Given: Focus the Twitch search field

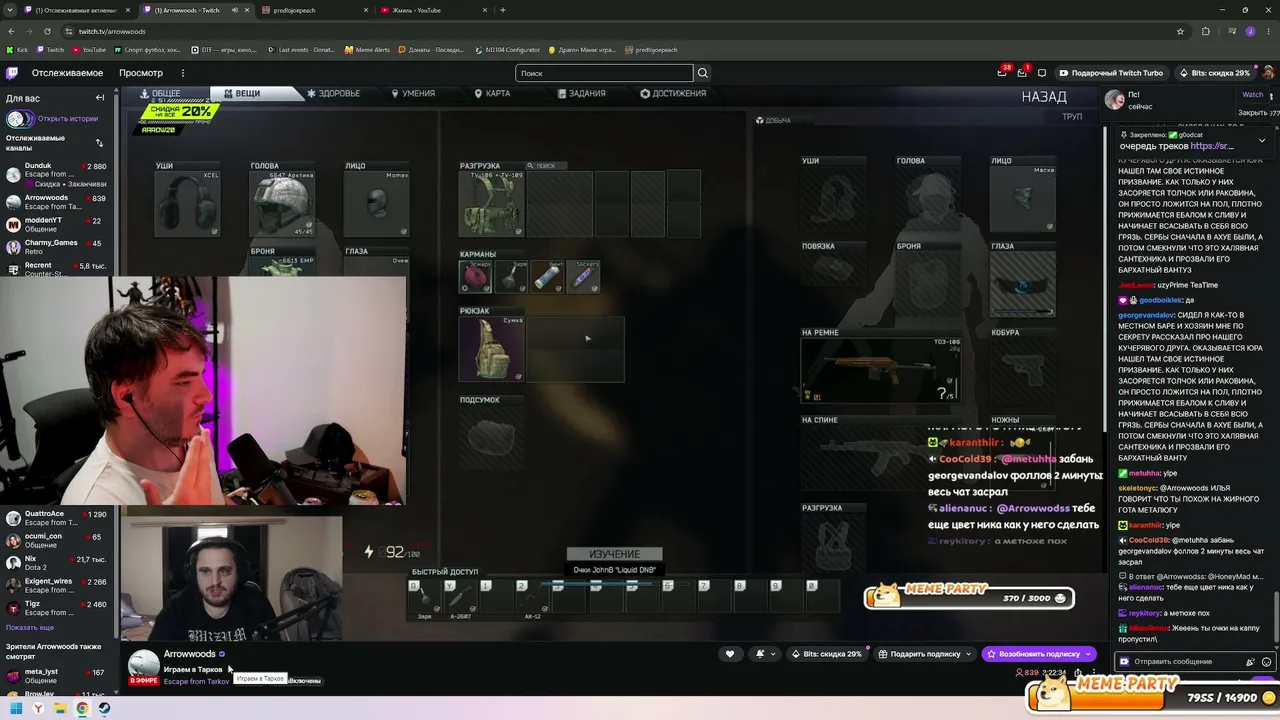Looking at the screenshot, I should point(604,73).
